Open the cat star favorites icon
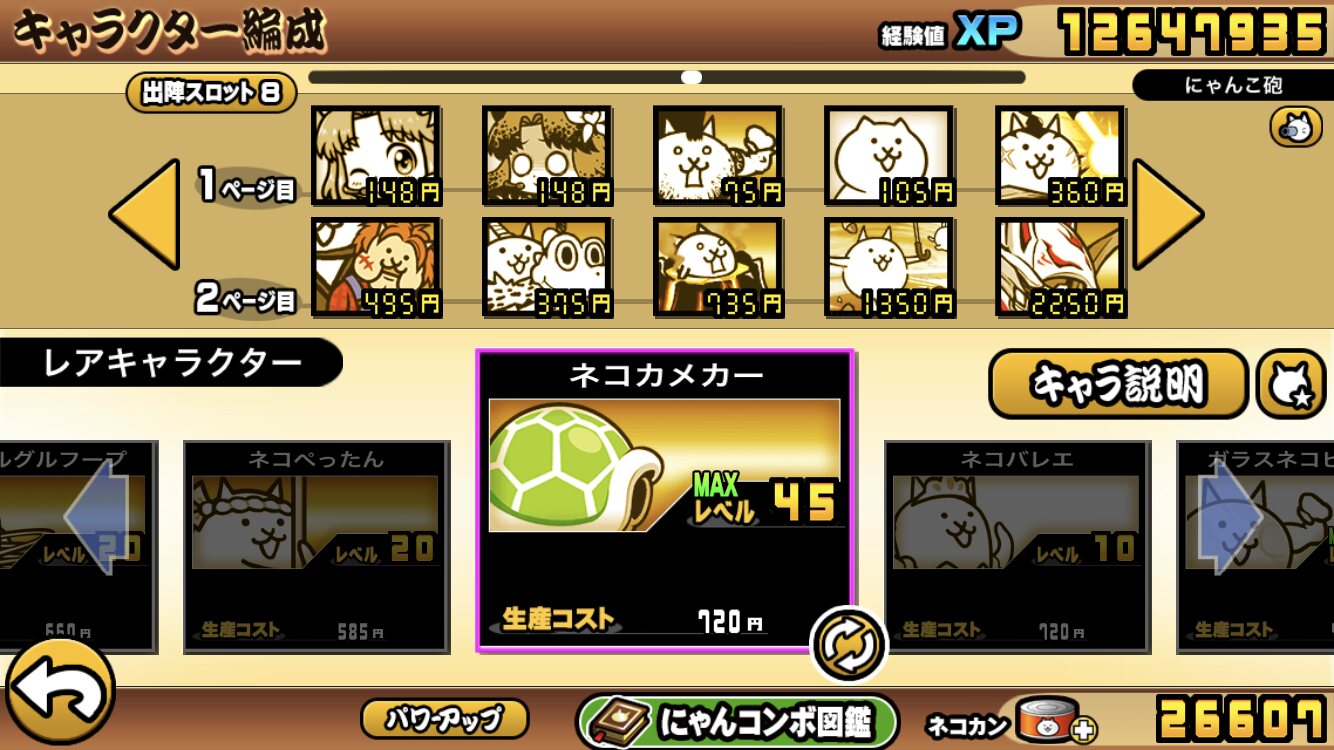The width and height of the screenshot is (1334, 750). click(x=1291, y=384)
